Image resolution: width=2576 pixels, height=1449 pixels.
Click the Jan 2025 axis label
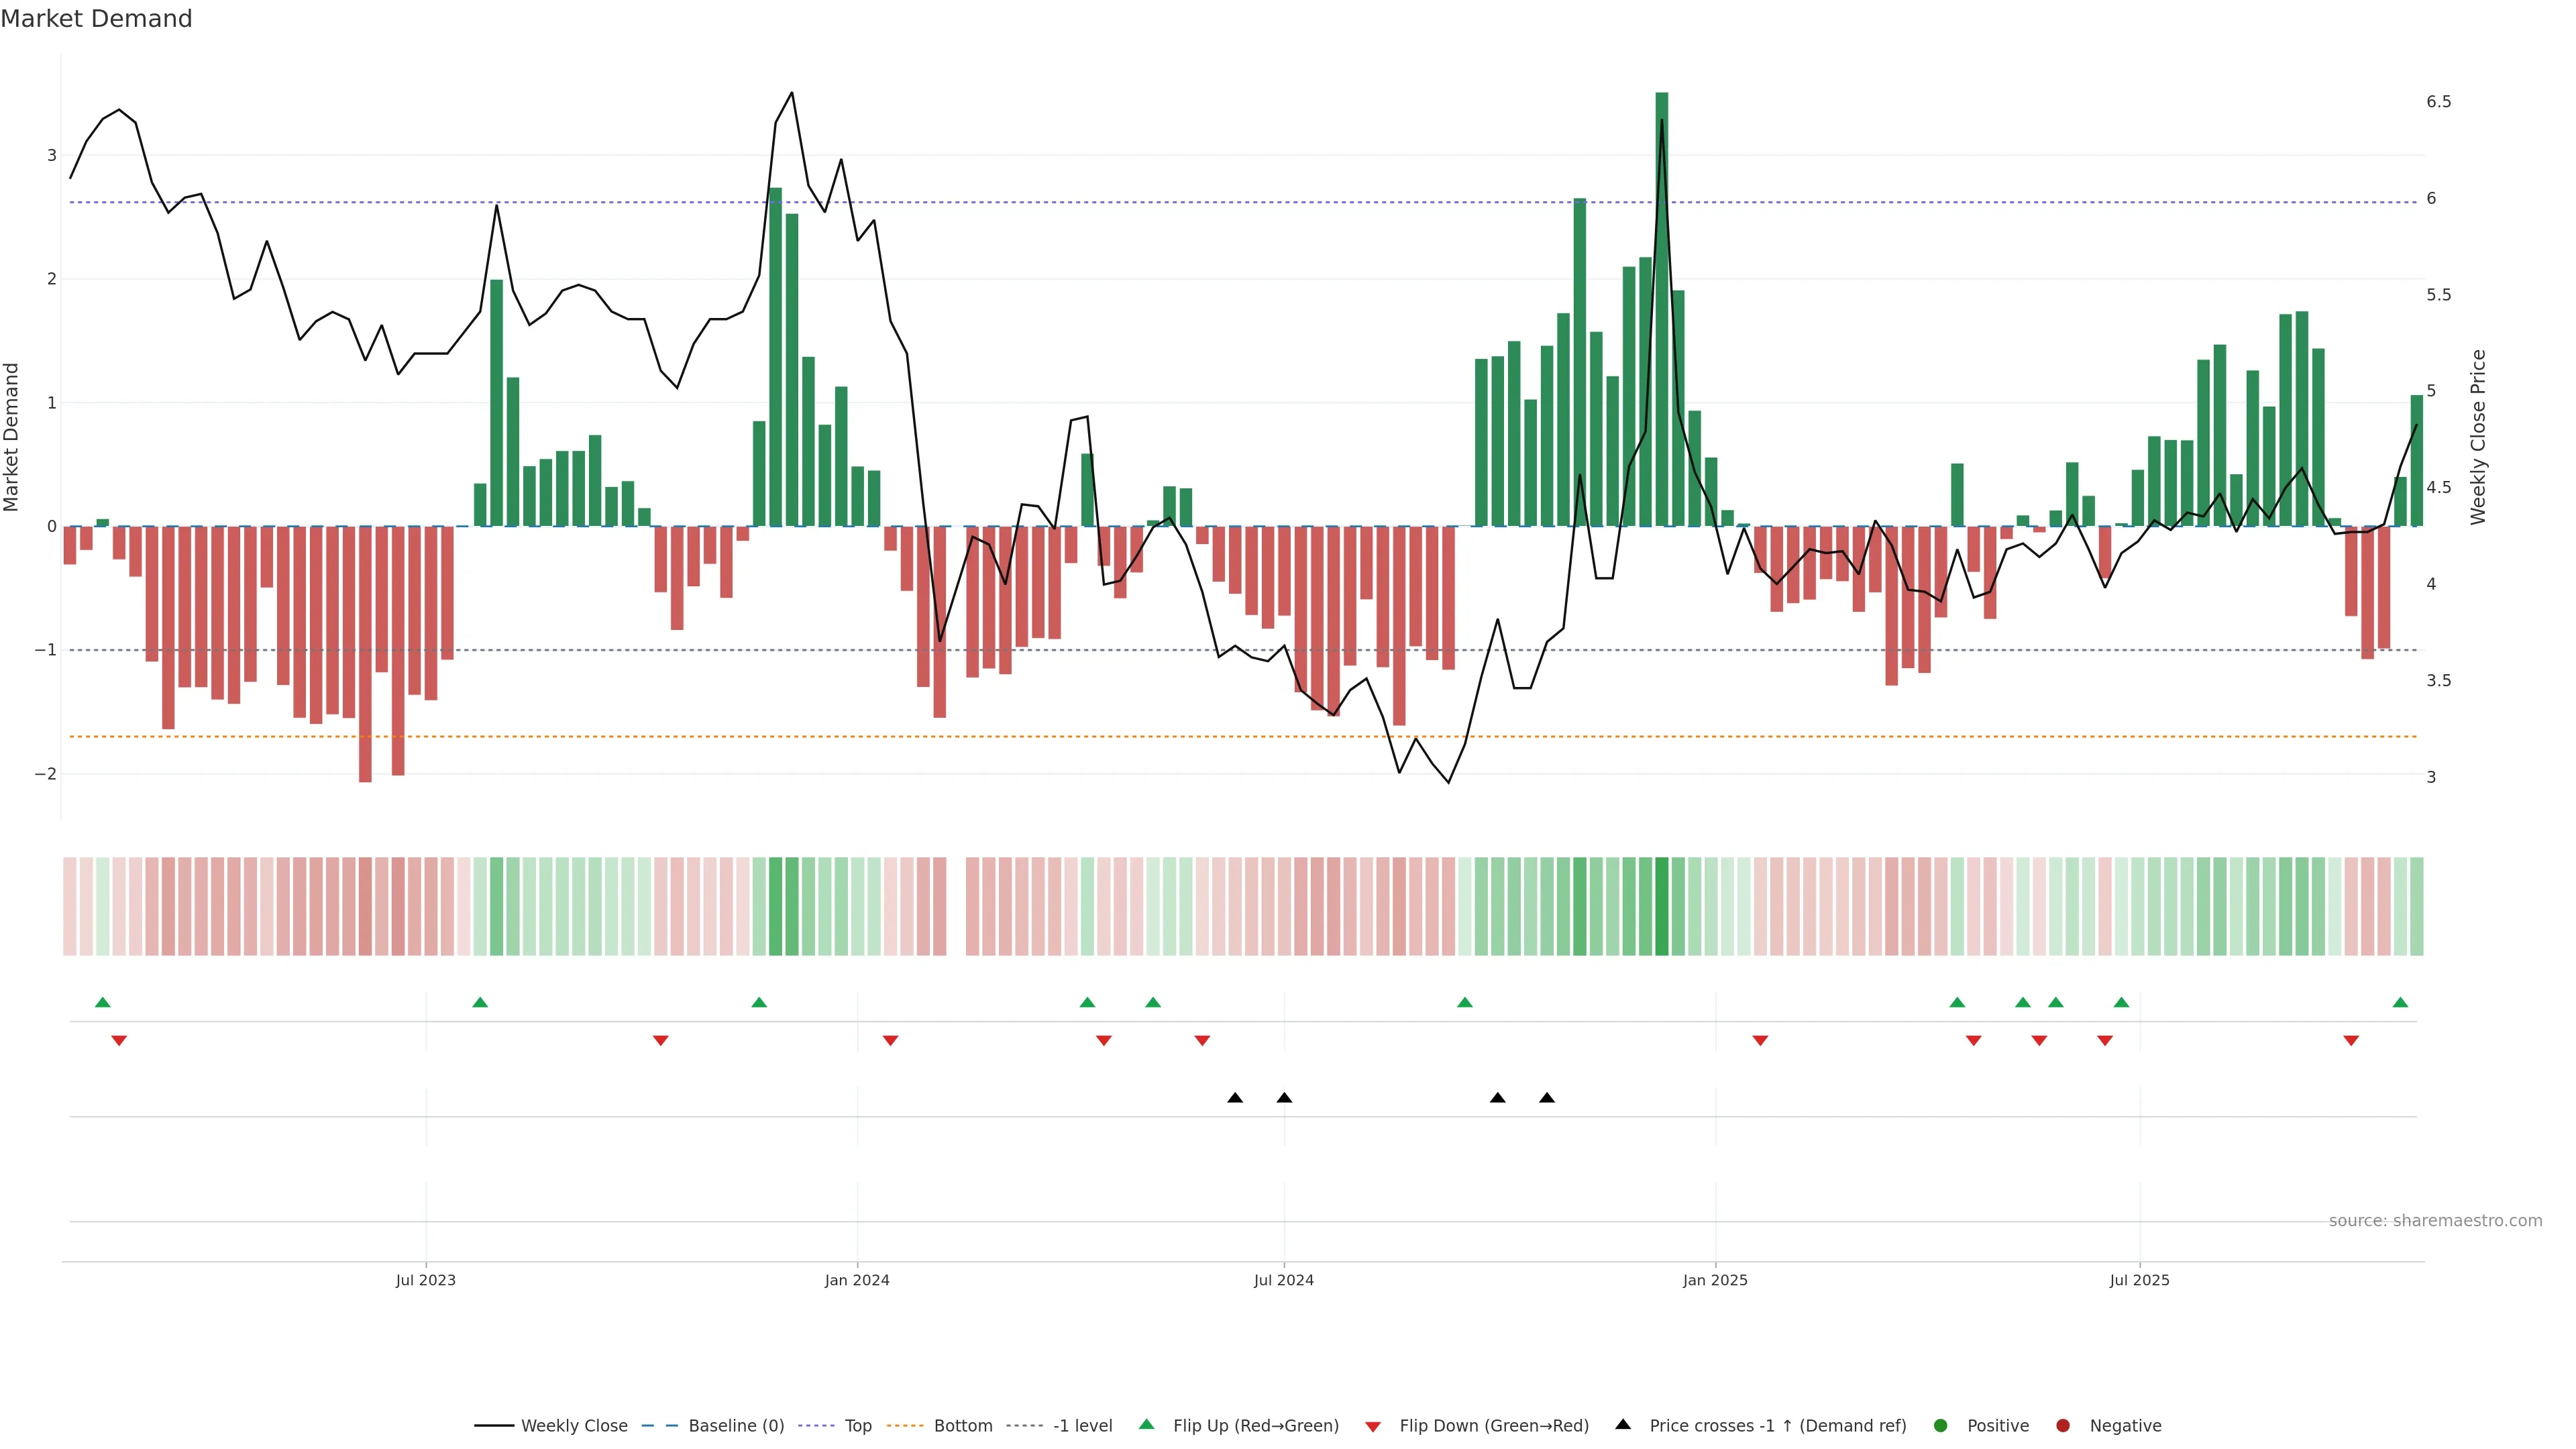1715,1280
